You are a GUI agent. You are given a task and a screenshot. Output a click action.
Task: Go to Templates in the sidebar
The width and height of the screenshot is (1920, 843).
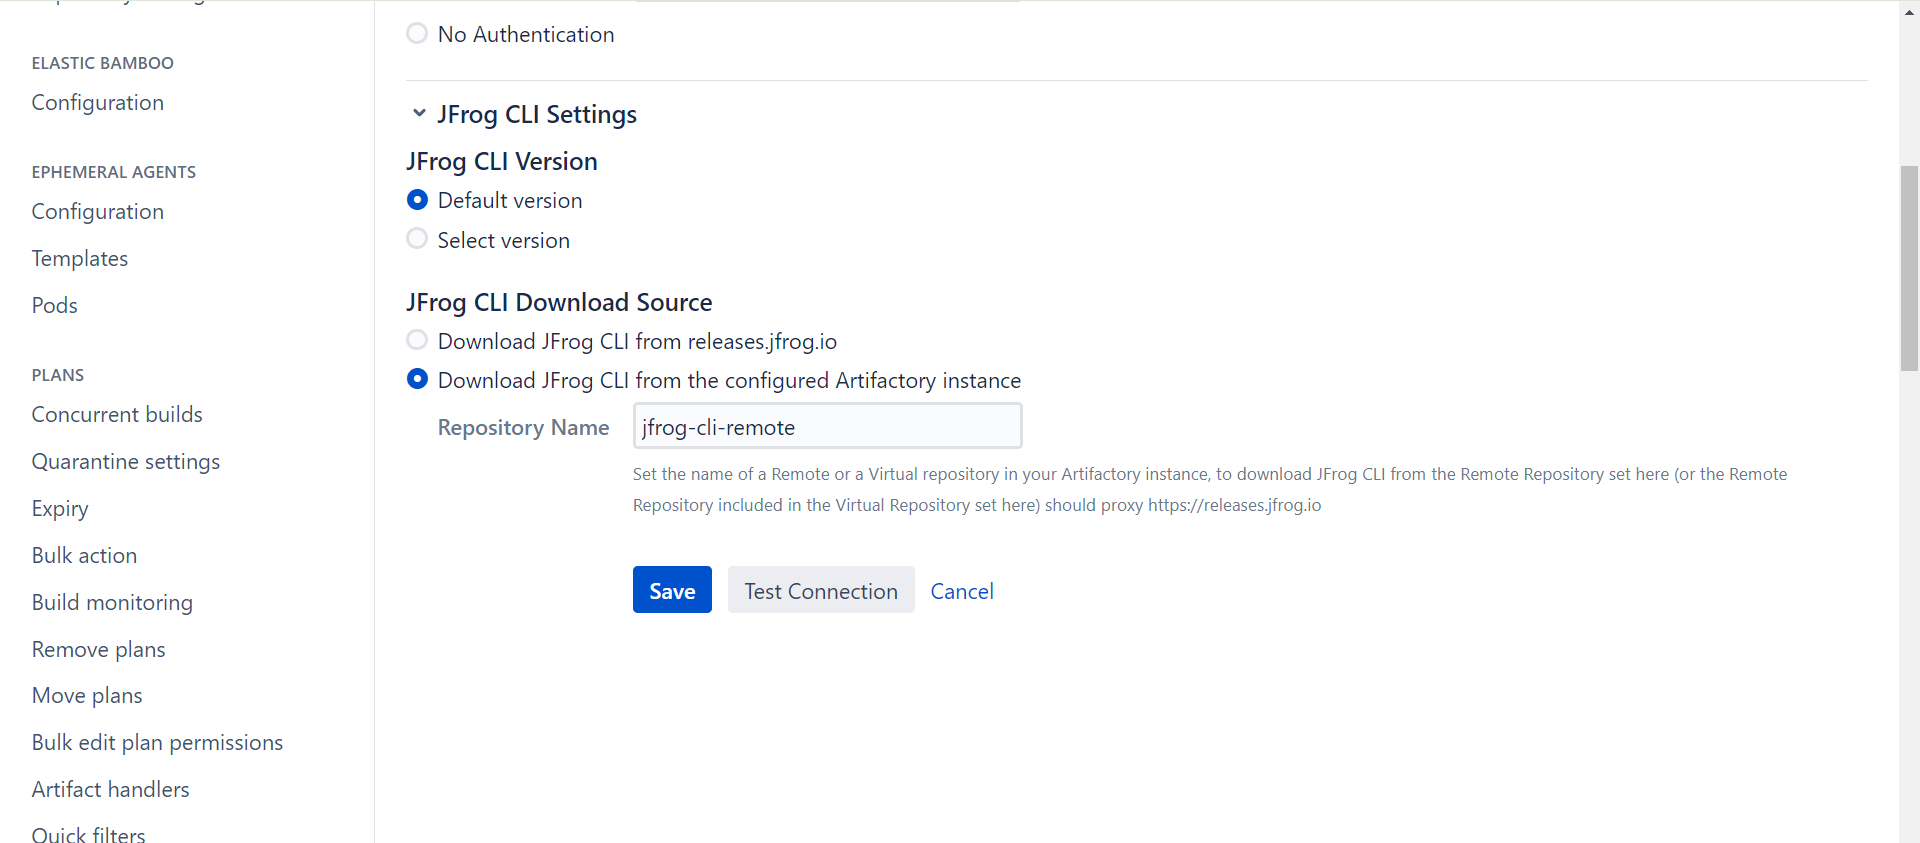click(x=80, y=259)
